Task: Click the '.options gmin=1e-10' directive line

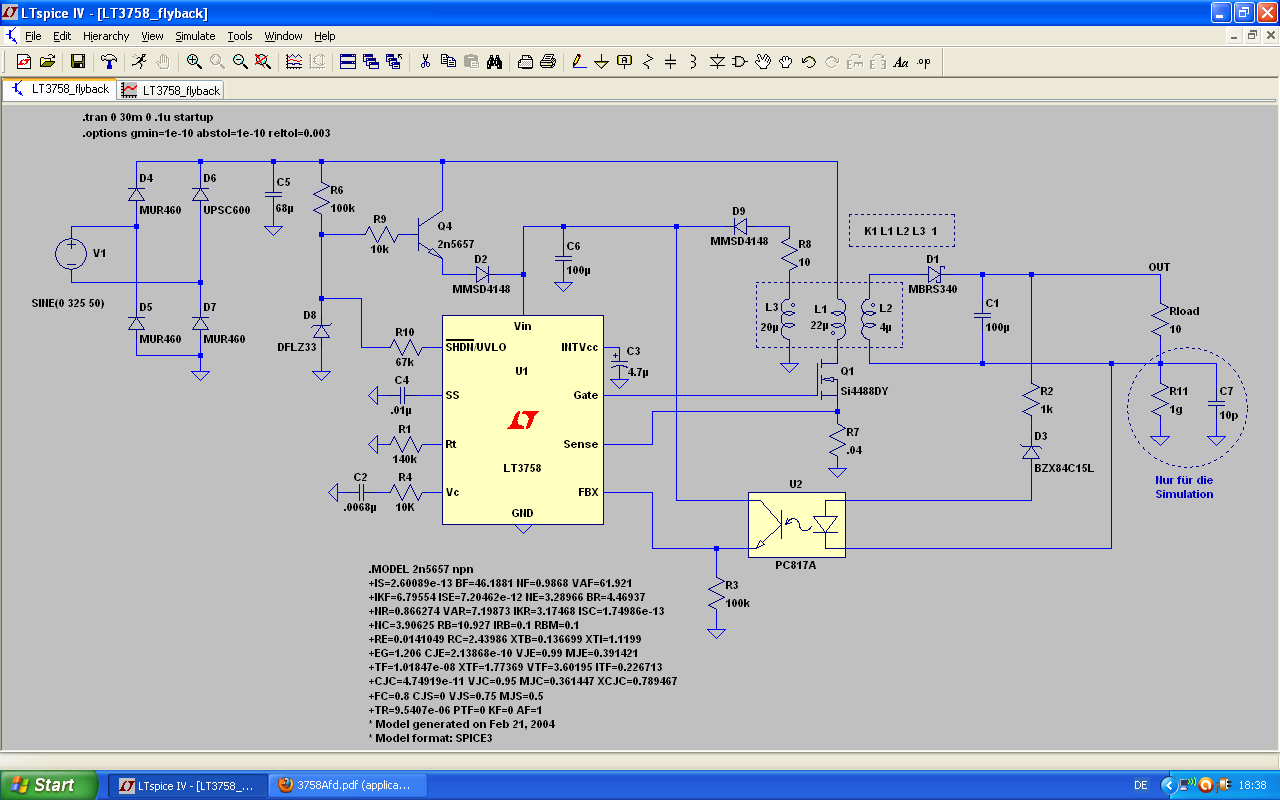Action: pos(206,133)
